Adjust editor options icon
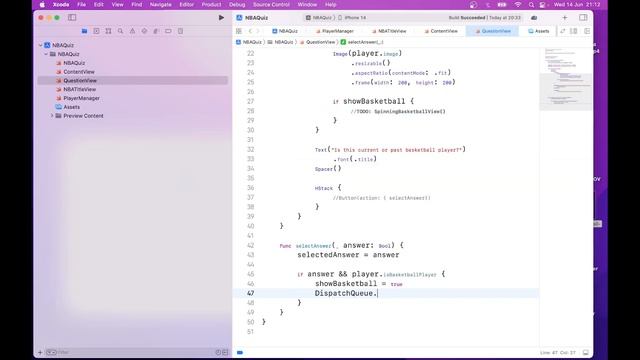This screenshot has width=640, height=360. [574, 31]
